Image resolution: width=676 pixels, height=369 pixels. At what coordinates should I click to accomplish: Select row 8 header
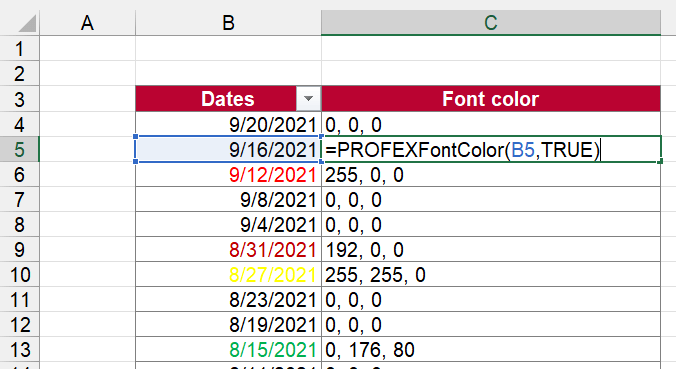(x=19, y=224)
